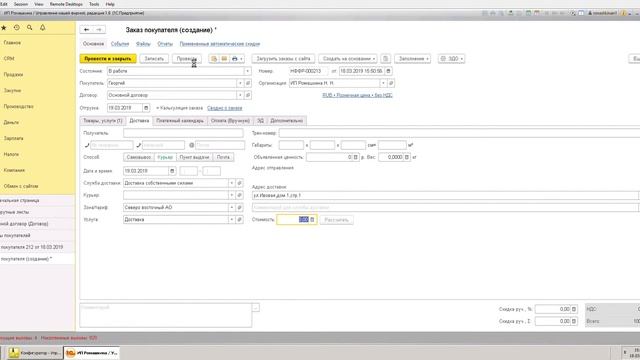Click the Адрес доставки field
This screenshot has height=360, width=640.
pyautogui.click(x=446, y=196)
